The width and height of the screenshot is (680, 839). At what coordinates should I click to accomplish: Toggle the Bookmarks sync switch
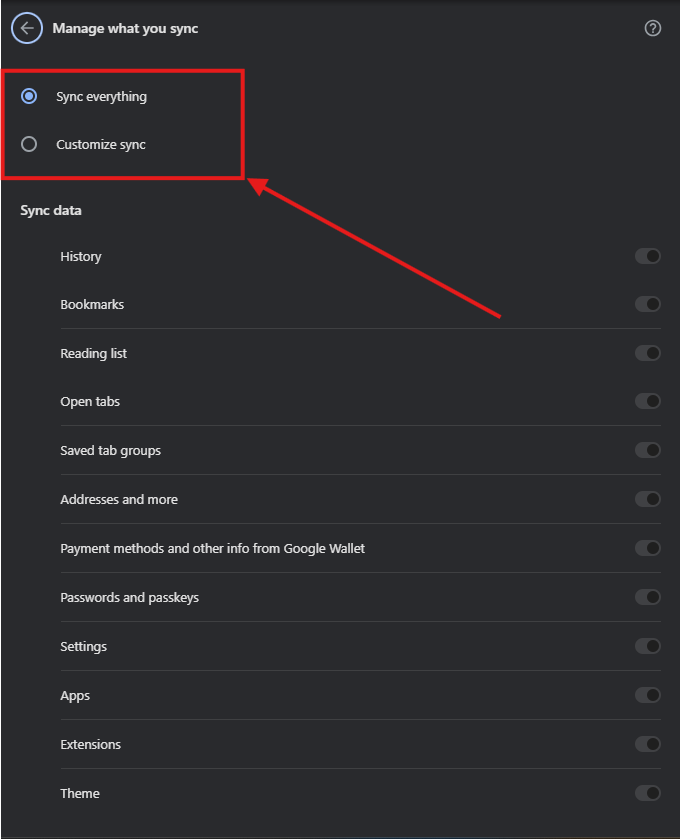point(647,304)
